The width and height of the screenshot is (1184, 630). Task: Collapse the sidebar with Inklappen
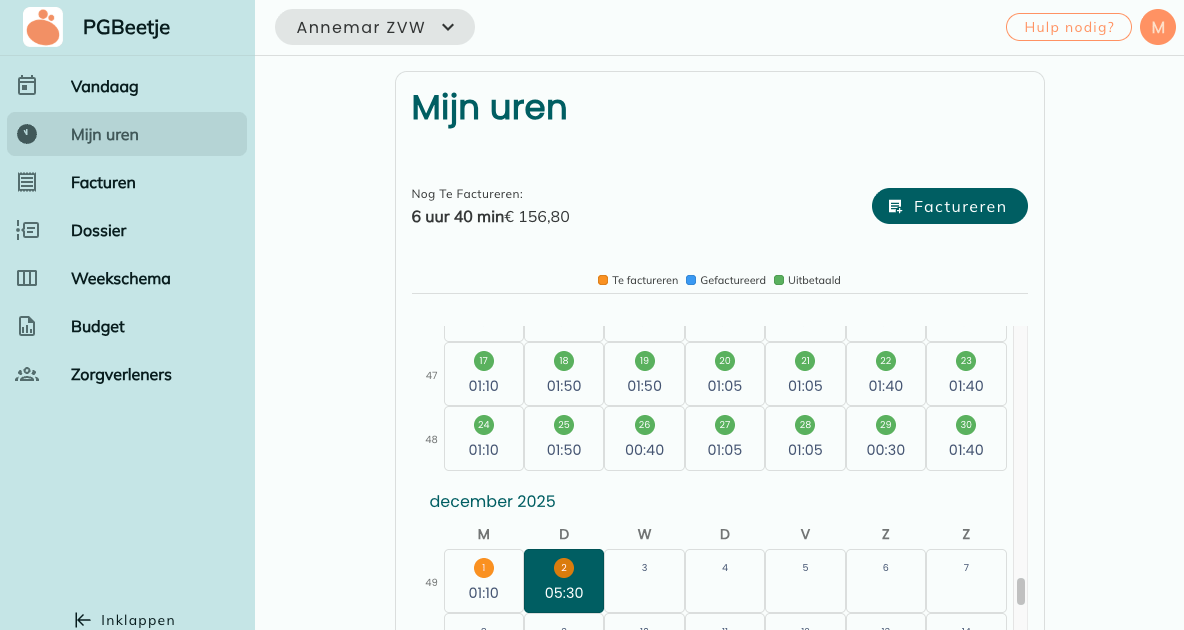point(124,620)
